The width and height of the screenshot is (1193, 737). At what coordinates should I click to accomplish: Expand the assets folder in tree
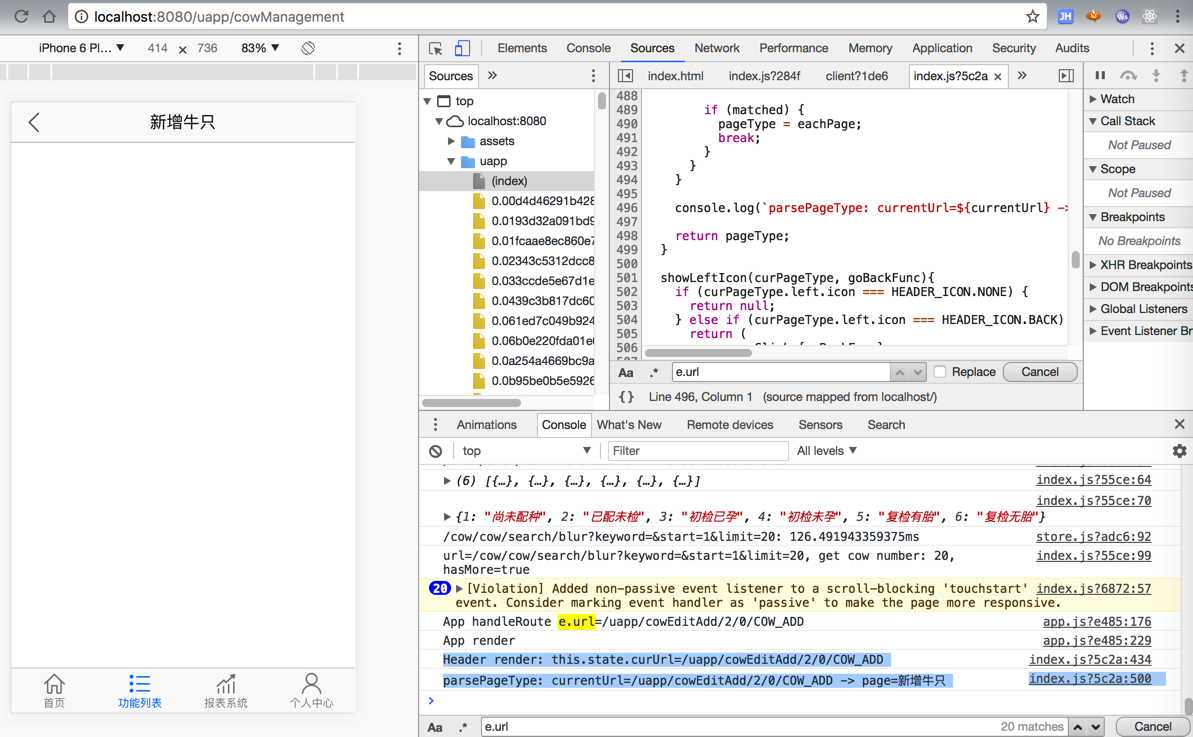(x=452, y=141)
